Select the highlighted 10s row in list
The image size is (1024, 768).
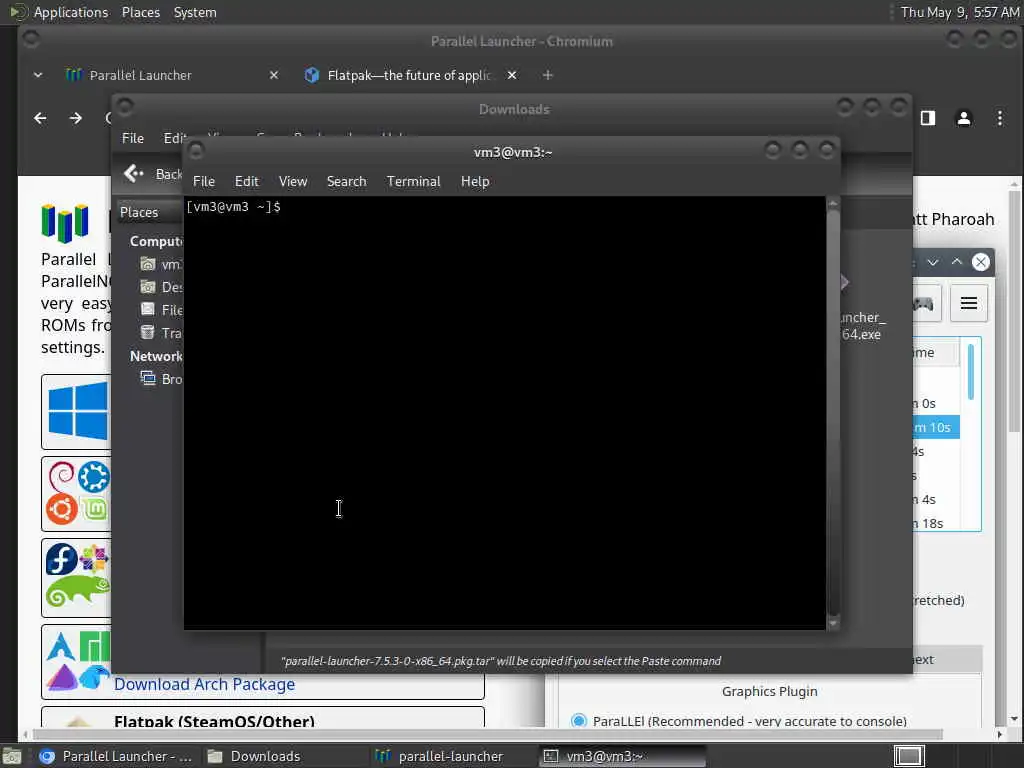coord(936,427)
